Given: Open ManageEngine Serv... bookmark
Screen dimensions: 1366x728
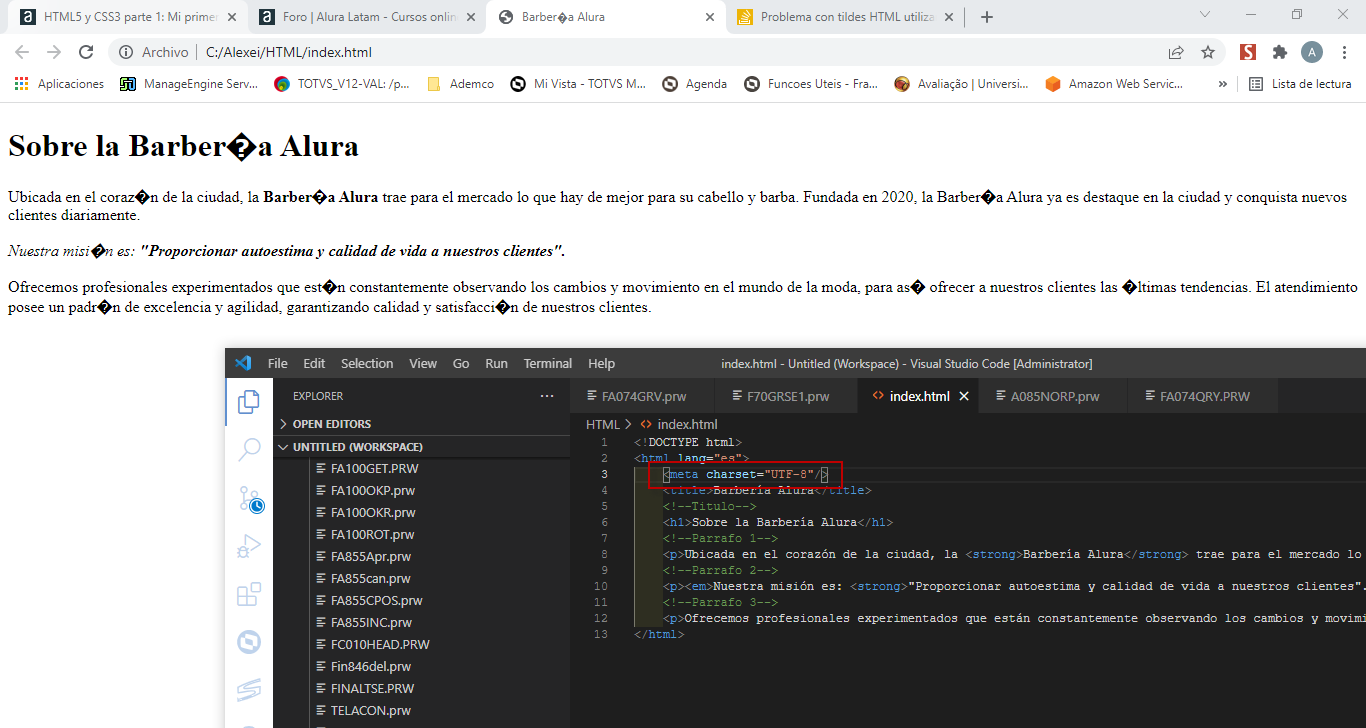Looking at the screenshot, I should tap(190, 84).
